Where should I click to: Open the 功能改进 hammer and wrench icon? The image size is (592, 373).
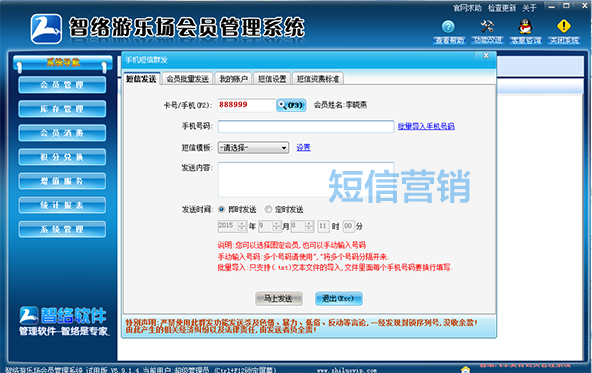[487, 26]
